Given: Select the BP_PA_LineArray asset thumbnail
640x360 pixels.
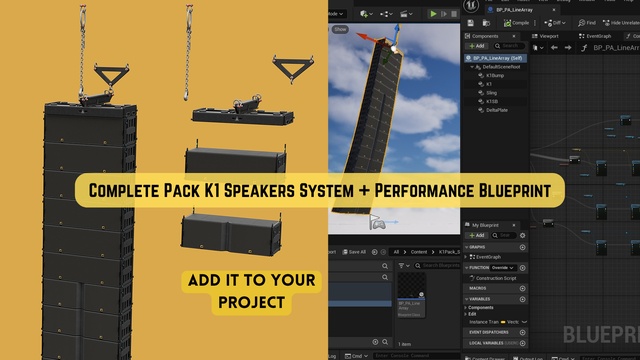Looking at the screenshot, I should click(411, 295).
